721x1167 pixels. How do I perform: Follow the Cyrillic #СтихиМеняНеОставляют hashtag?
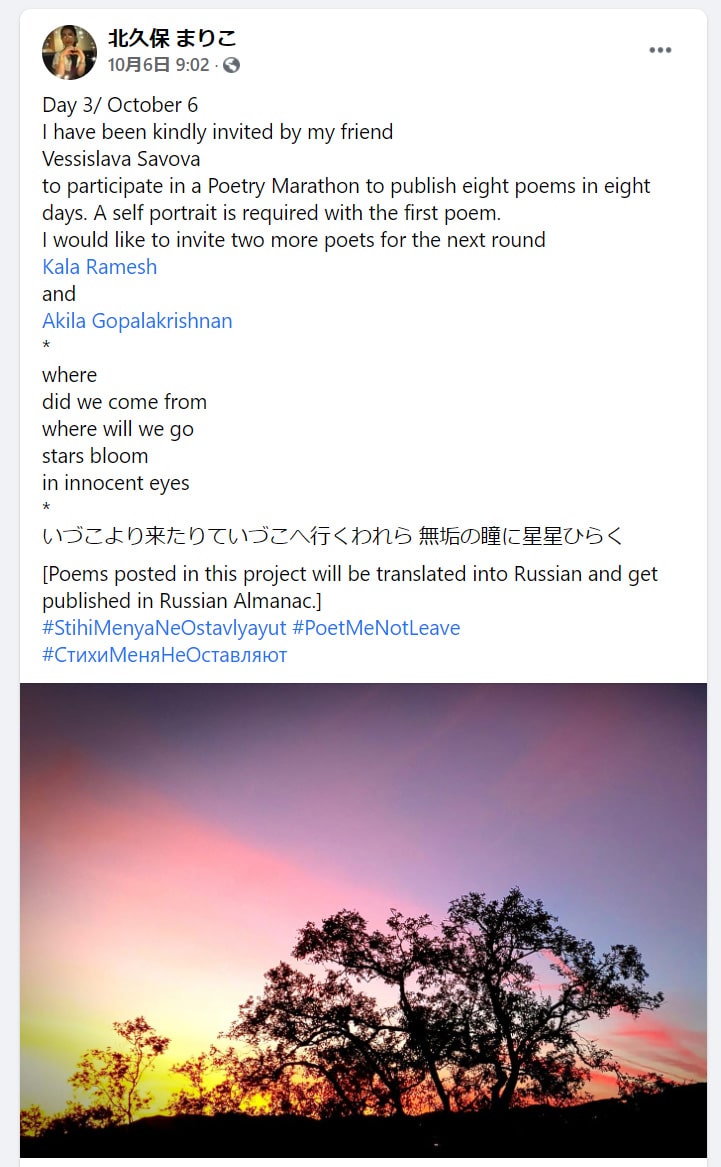pos(165,655)
